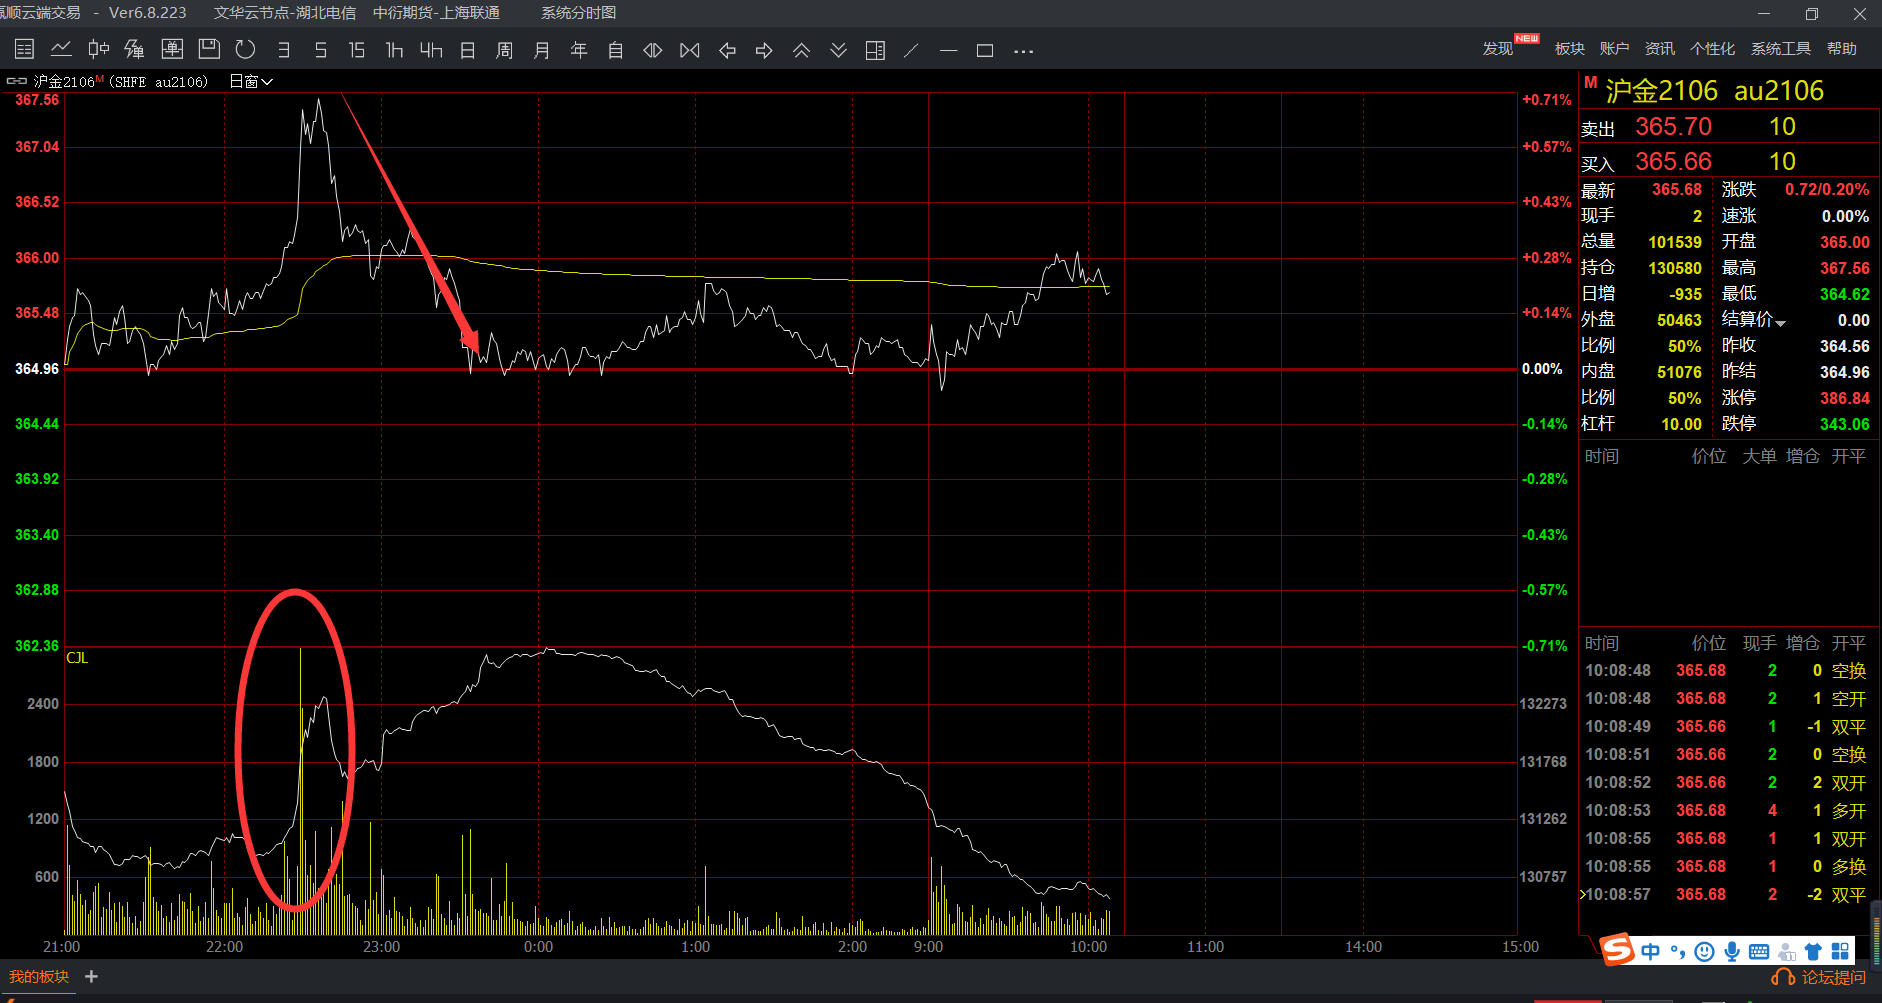Switch to the 15-minute period

point(357,50)
